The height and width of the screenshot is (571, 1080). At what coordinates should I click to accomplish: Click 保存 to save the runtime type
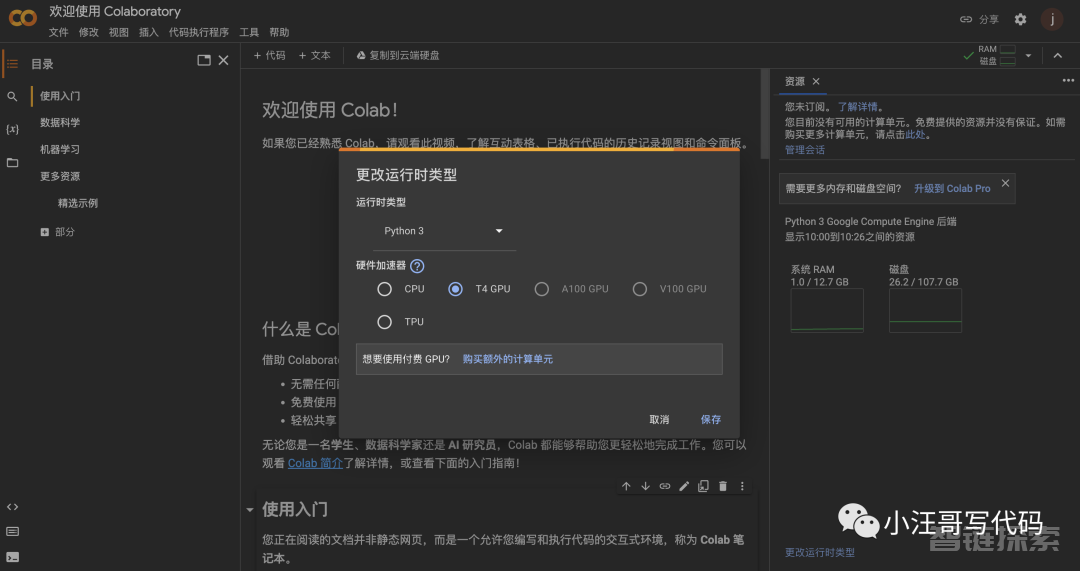(x=711, y=419)
